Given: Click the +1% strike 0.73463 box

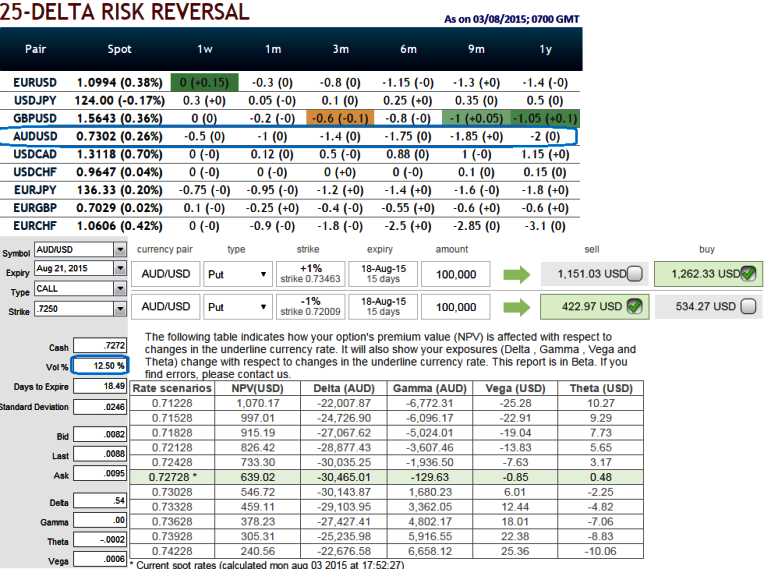Looking at the screenshot, I should click(x=310, y=274).
